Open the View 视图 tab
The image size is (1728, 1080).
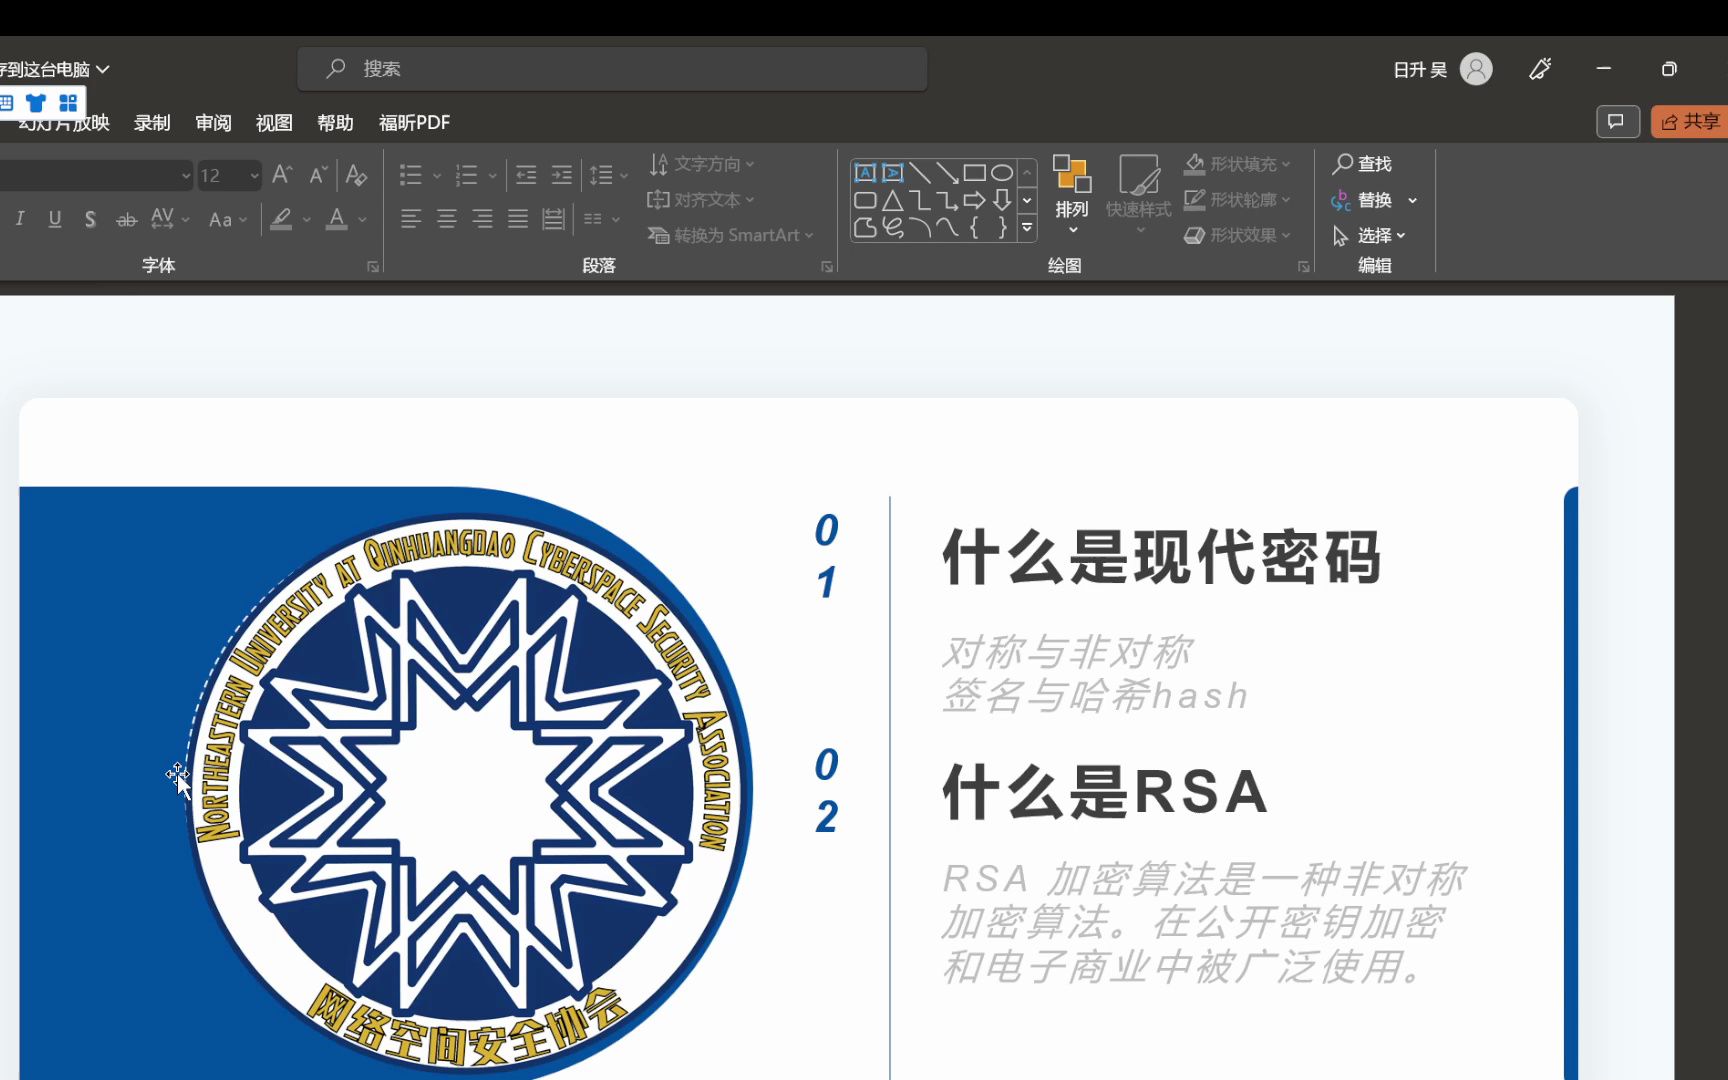(x=274, y=123)
